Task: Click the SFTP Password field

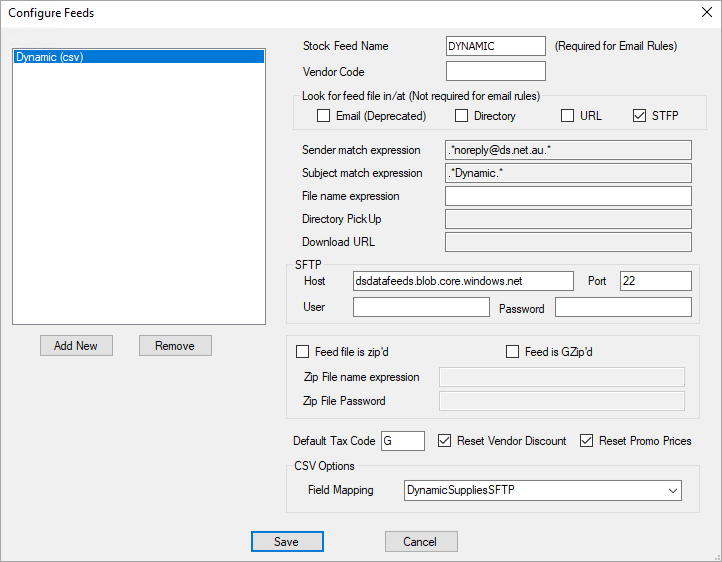Action: pyautogui.click(x=623, y=307)
